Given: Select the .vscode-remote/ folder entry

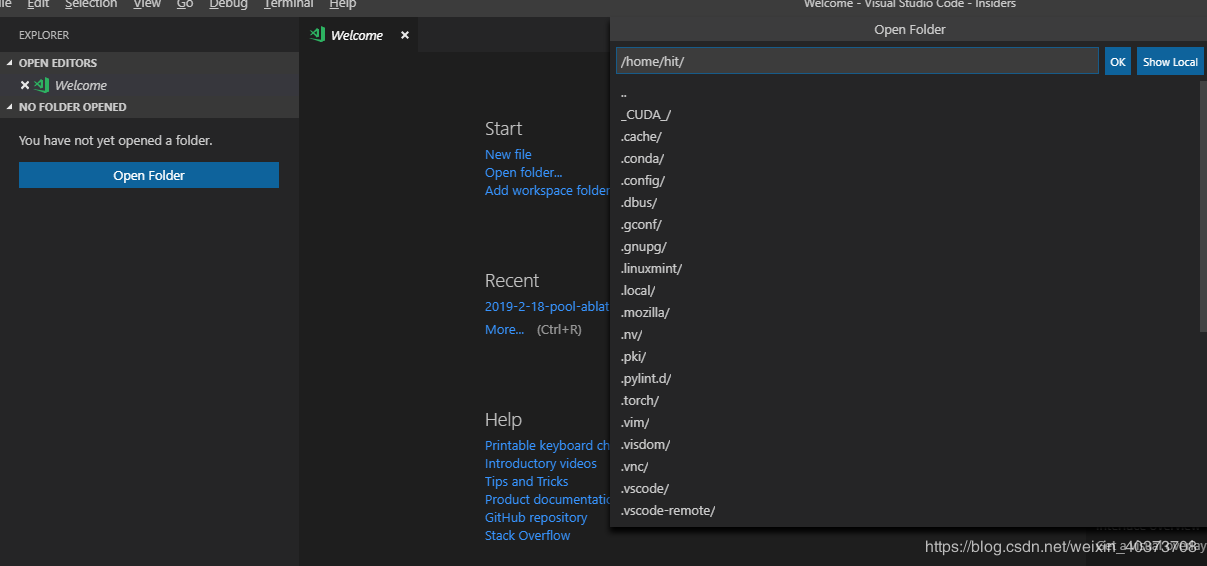Looking at the screenshot, I should point(668,511).
